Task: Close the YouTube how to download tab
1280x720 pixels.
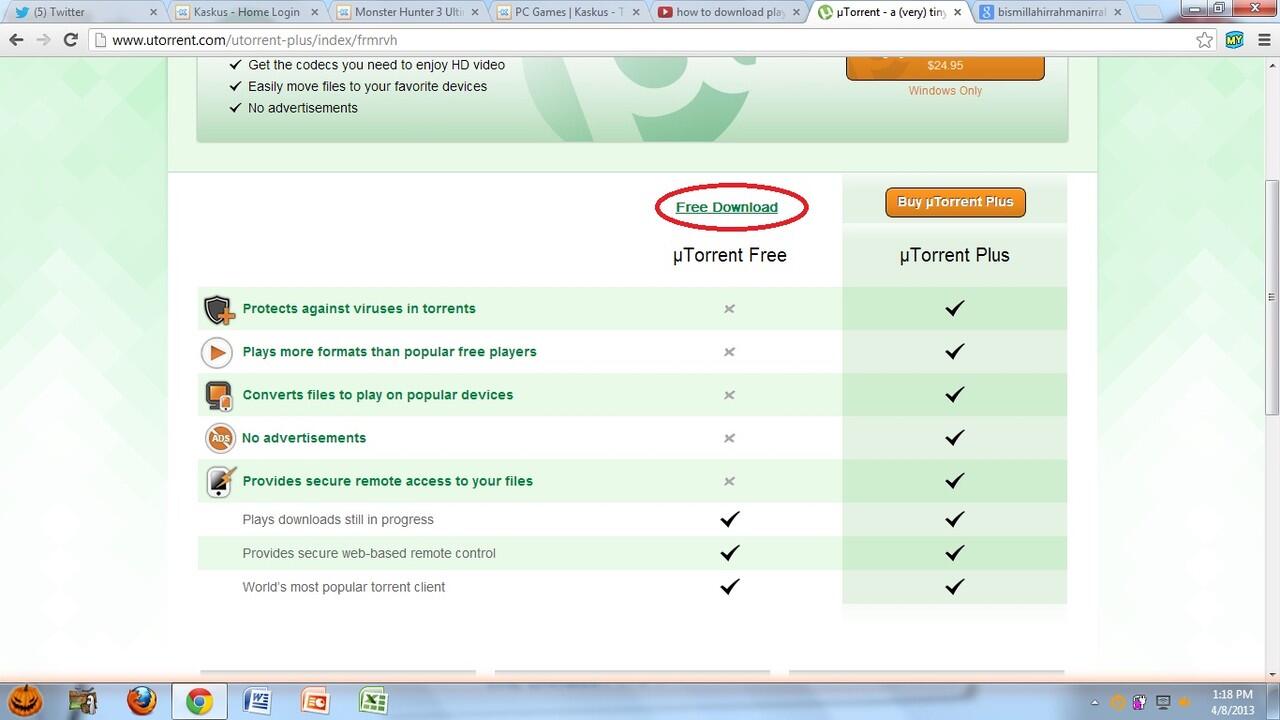Action: coord(797,13)
